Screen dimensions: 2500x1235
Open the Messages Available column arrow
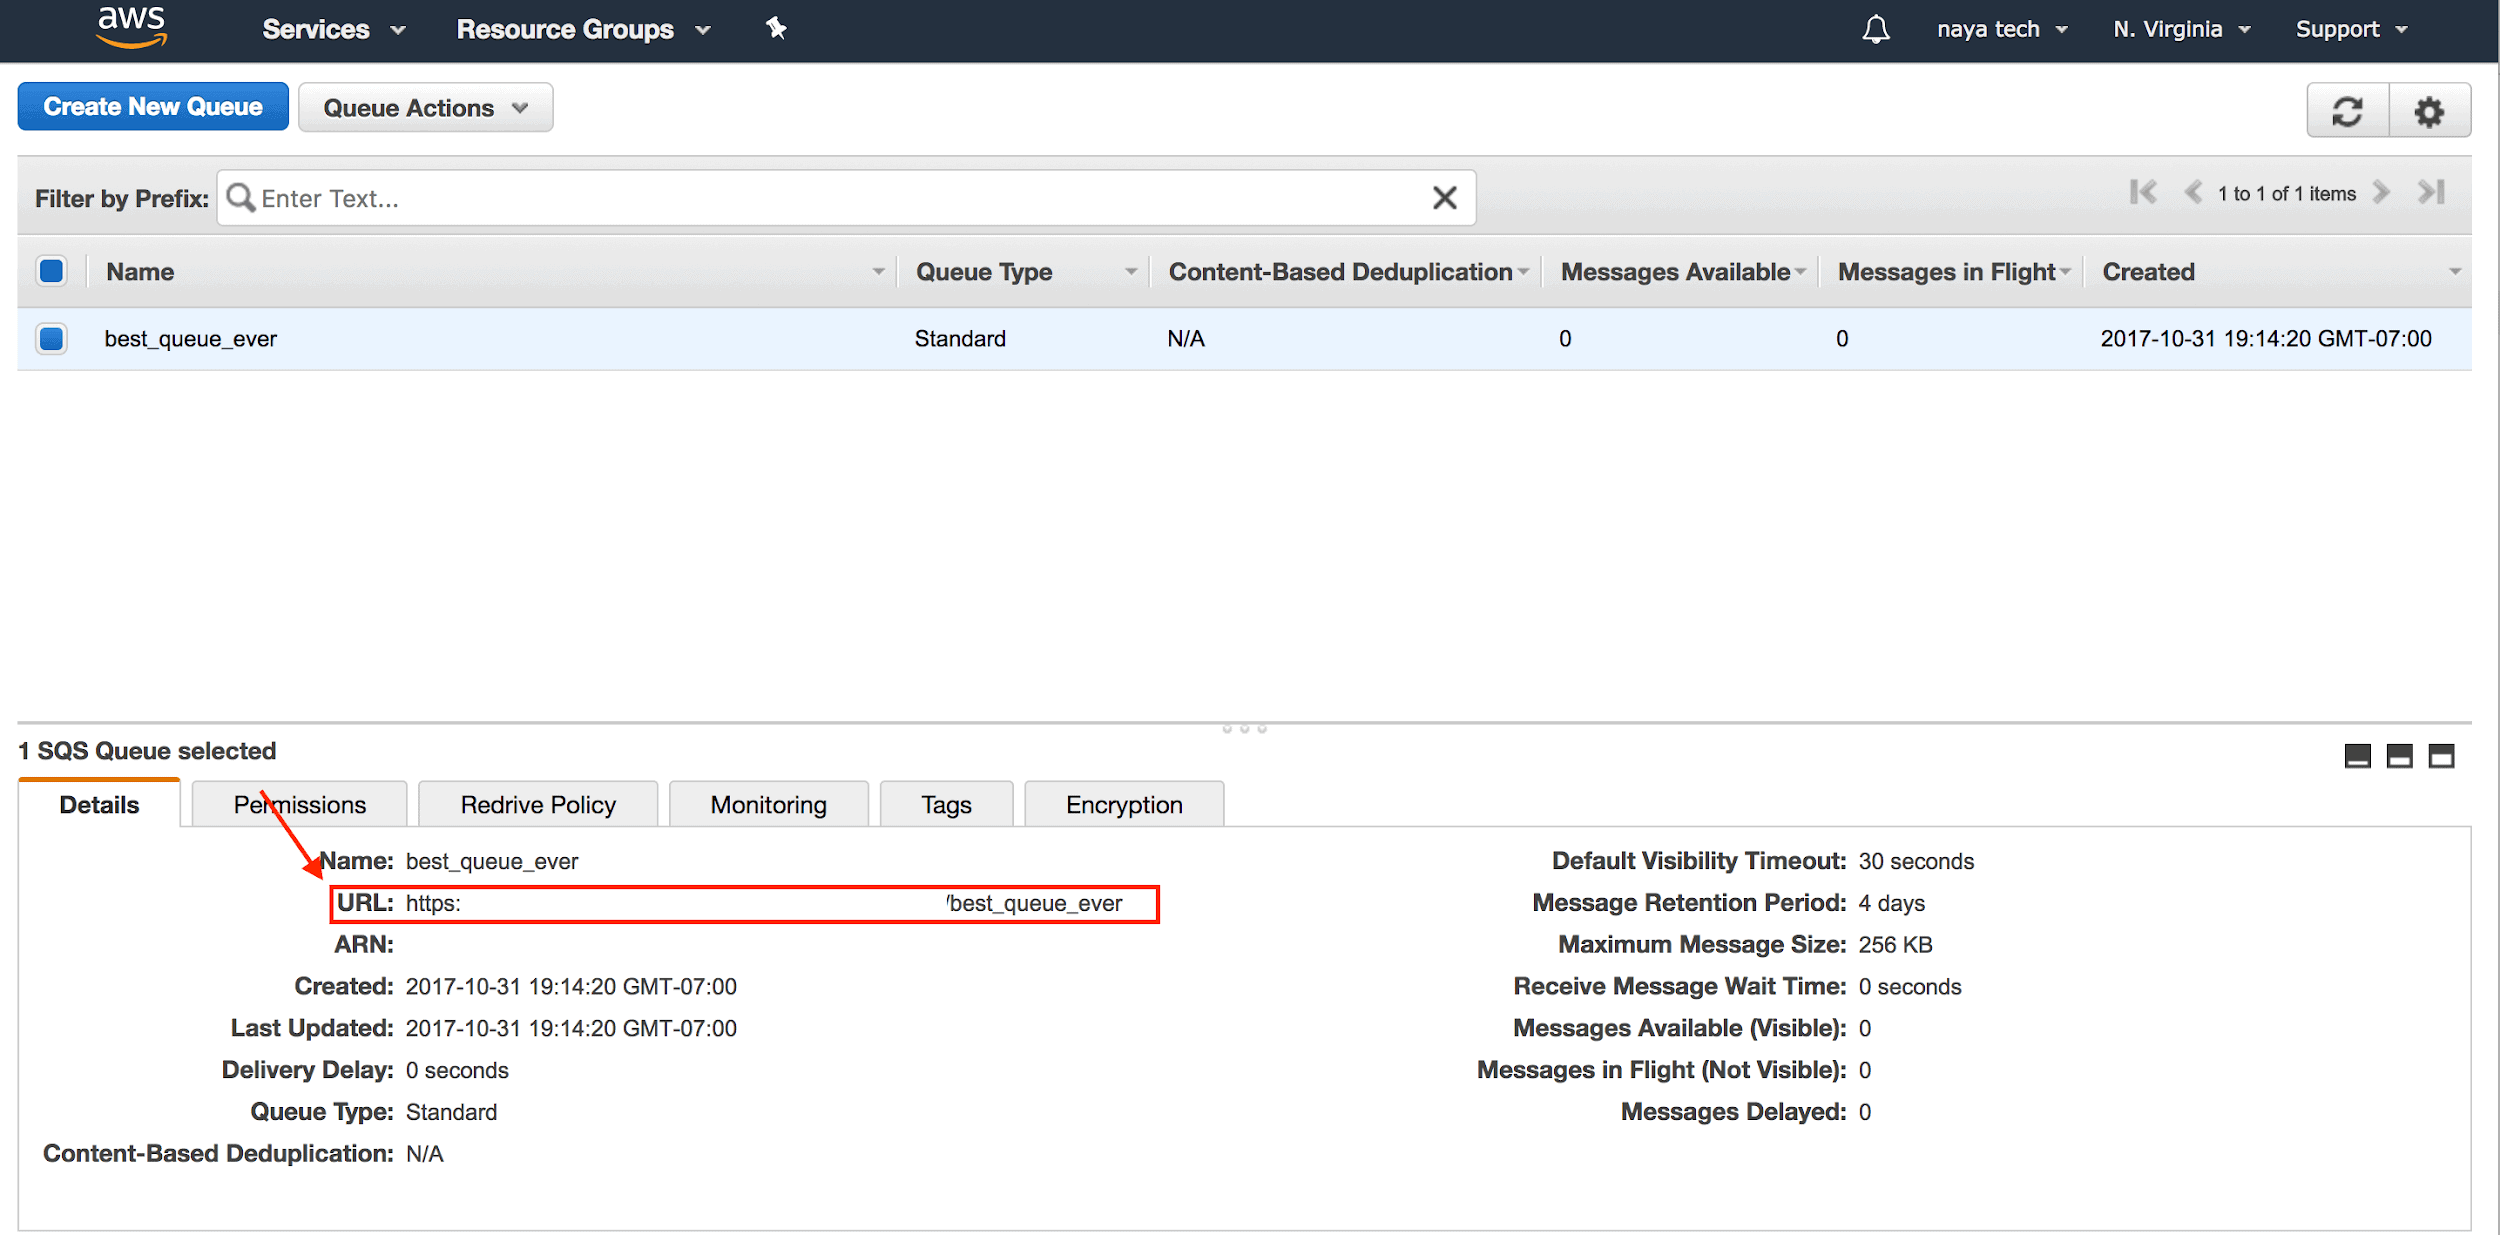[x=1800, y=272]
